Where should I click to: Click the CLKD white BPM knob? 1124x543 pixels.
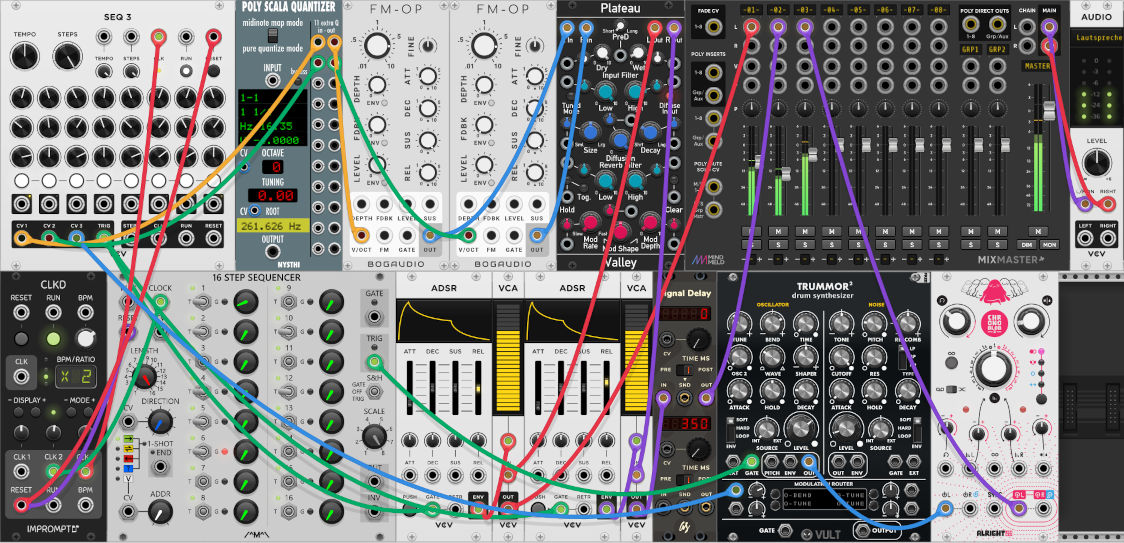[85, 338]
